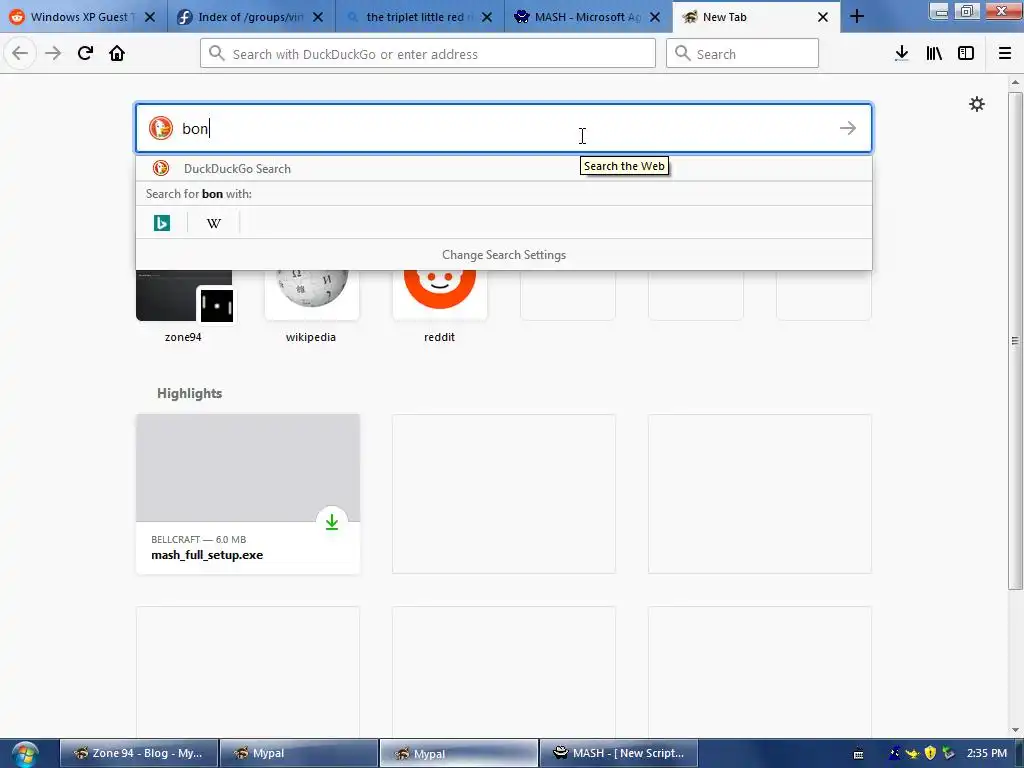Open mash_full_setup.exe highlight card
The image size is (1024, 768).
[x=248, y=494]
